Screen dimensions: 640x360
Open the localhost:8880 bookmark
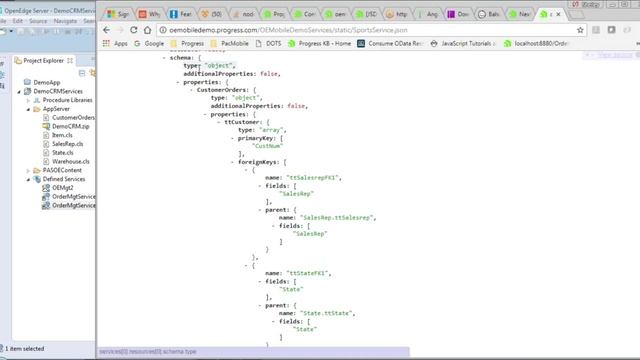[536, 43]
